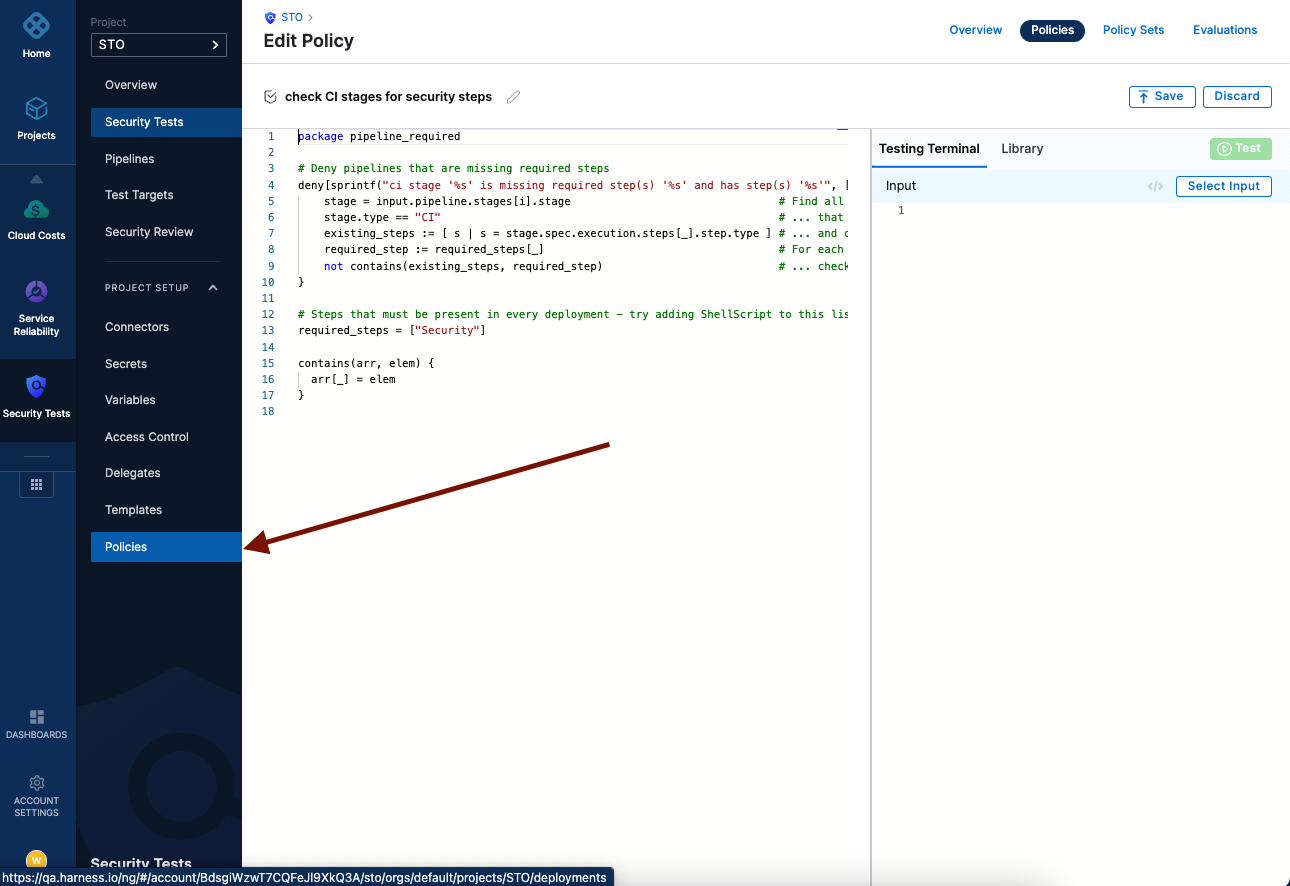The image size is (1290, 886).
Task: Click the green Test button
Action: click(1240, 149)
